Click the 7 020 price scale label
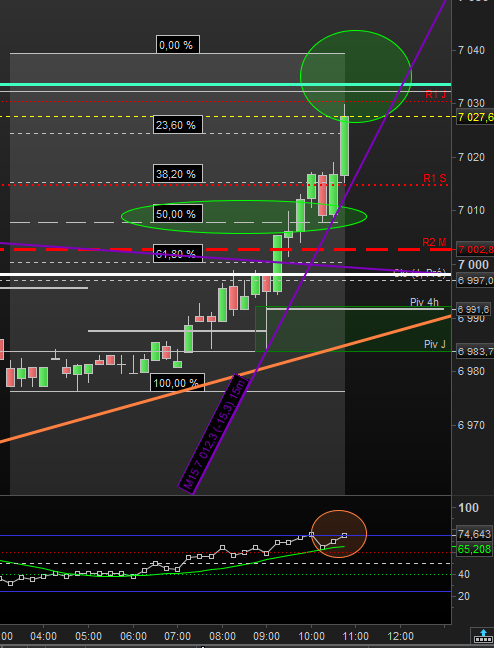This screenshot has height=648, width=494. coord(471,157)
